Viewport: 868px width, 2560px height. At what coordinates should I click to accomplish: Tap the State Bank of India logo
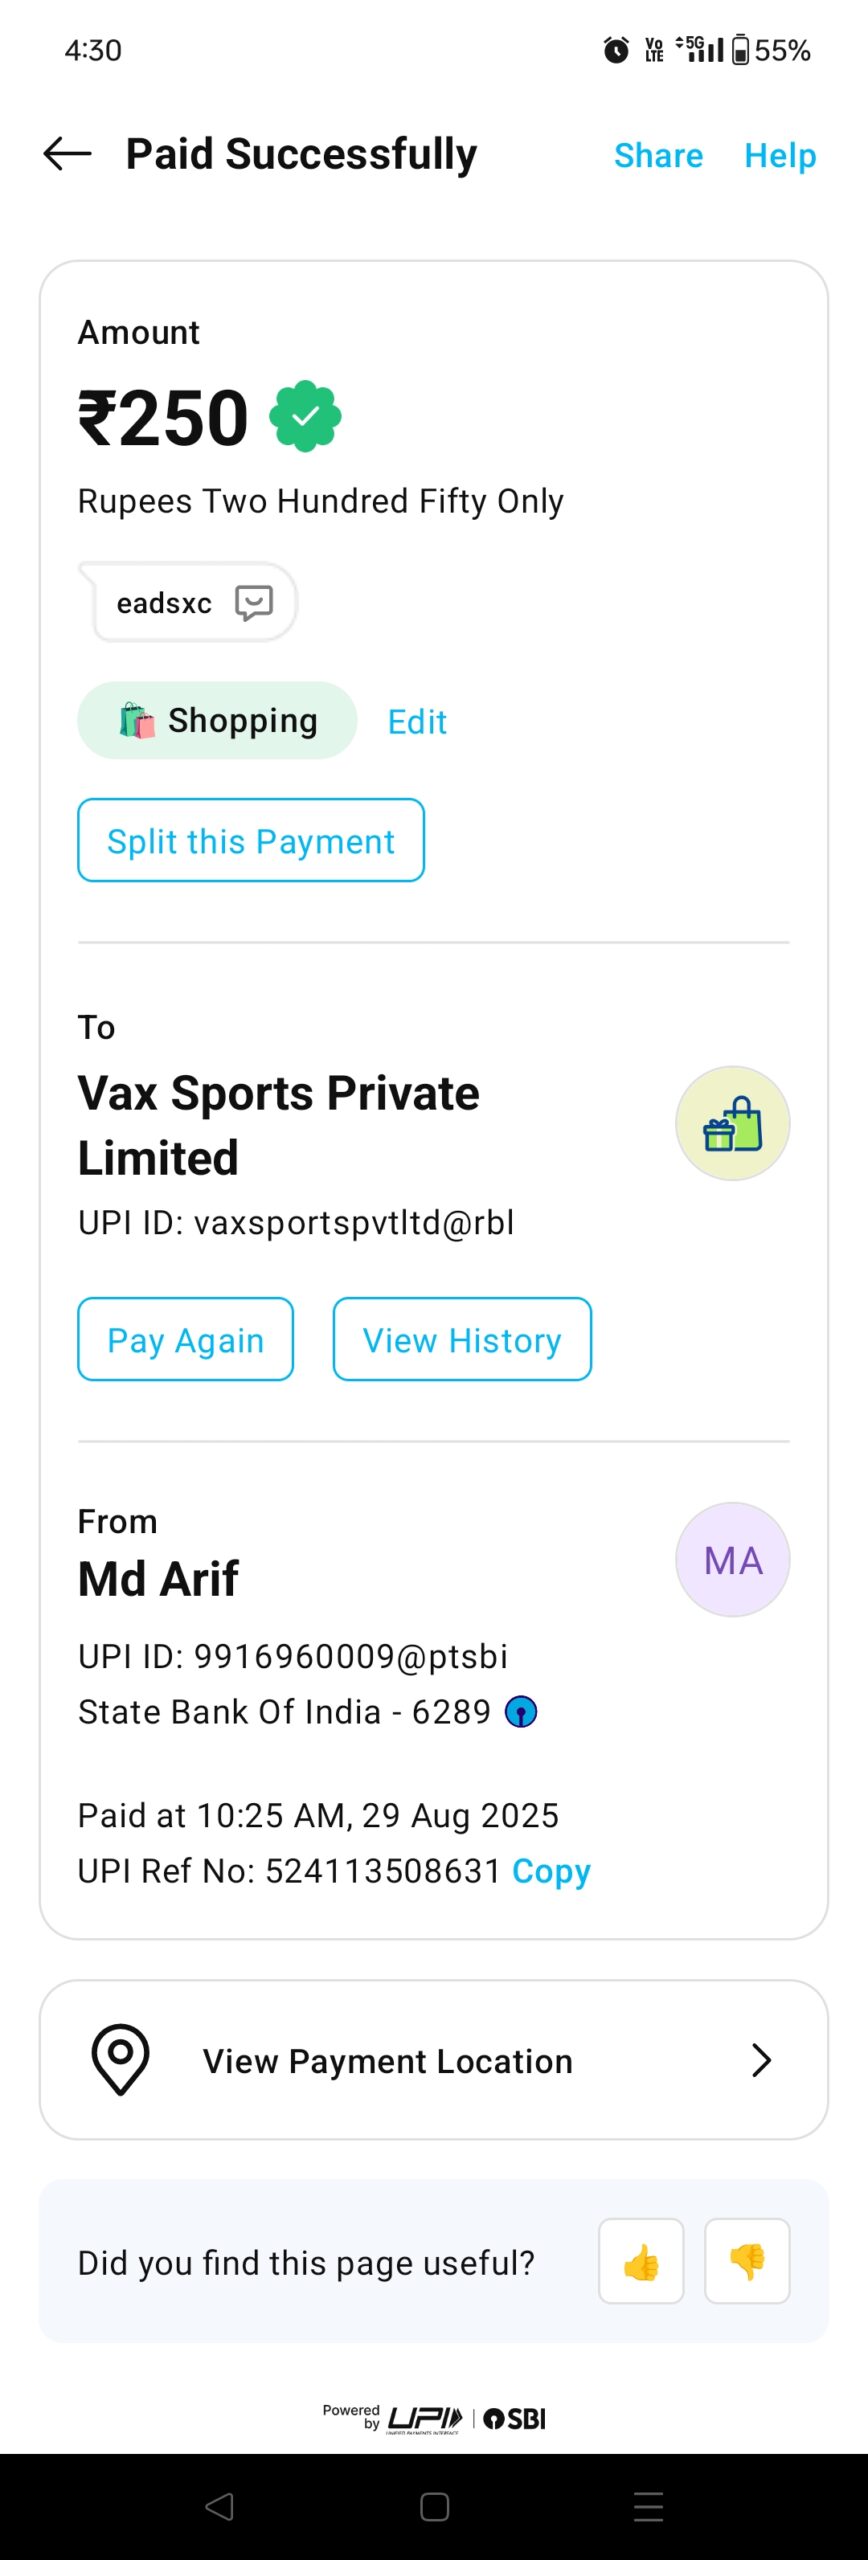[521, 1712]
